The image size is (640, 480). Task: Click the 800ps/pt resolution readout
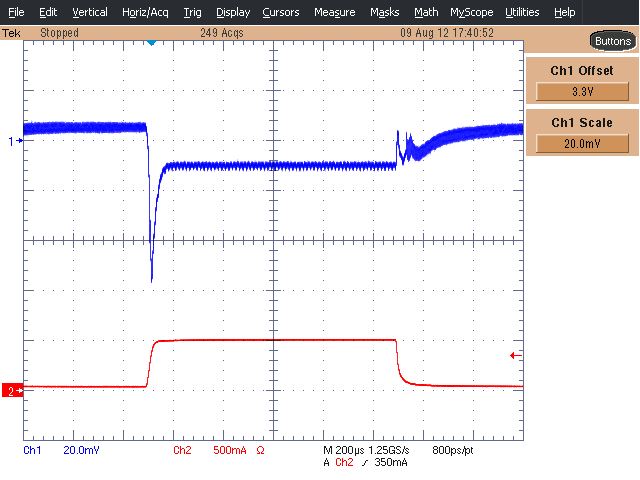pyautogui.click(x=453, y=450)
